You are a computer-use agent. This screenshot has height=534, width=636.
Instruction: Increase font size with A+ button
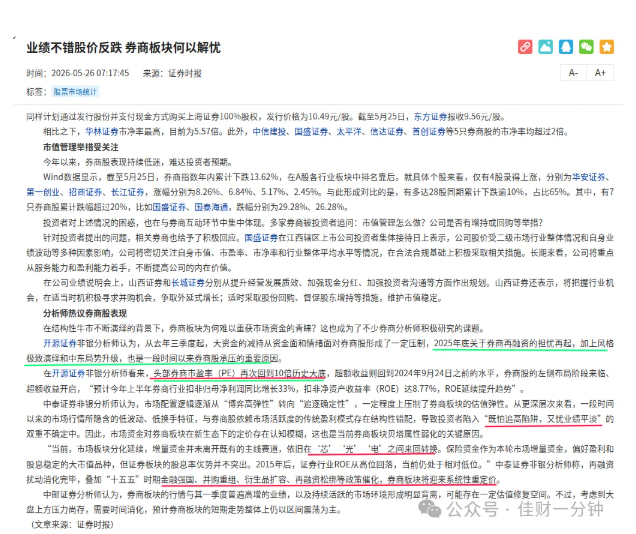pos(600,73)
